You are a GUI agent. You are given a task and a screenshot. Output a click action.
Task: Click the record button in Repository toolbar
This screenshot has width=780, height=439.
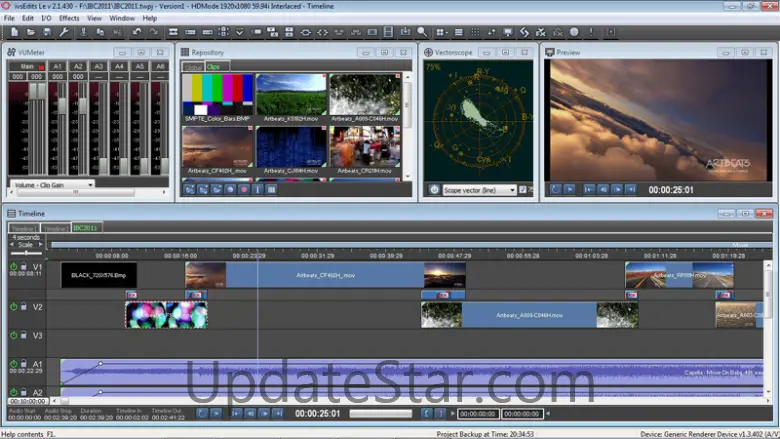click(x=243, y=188)
